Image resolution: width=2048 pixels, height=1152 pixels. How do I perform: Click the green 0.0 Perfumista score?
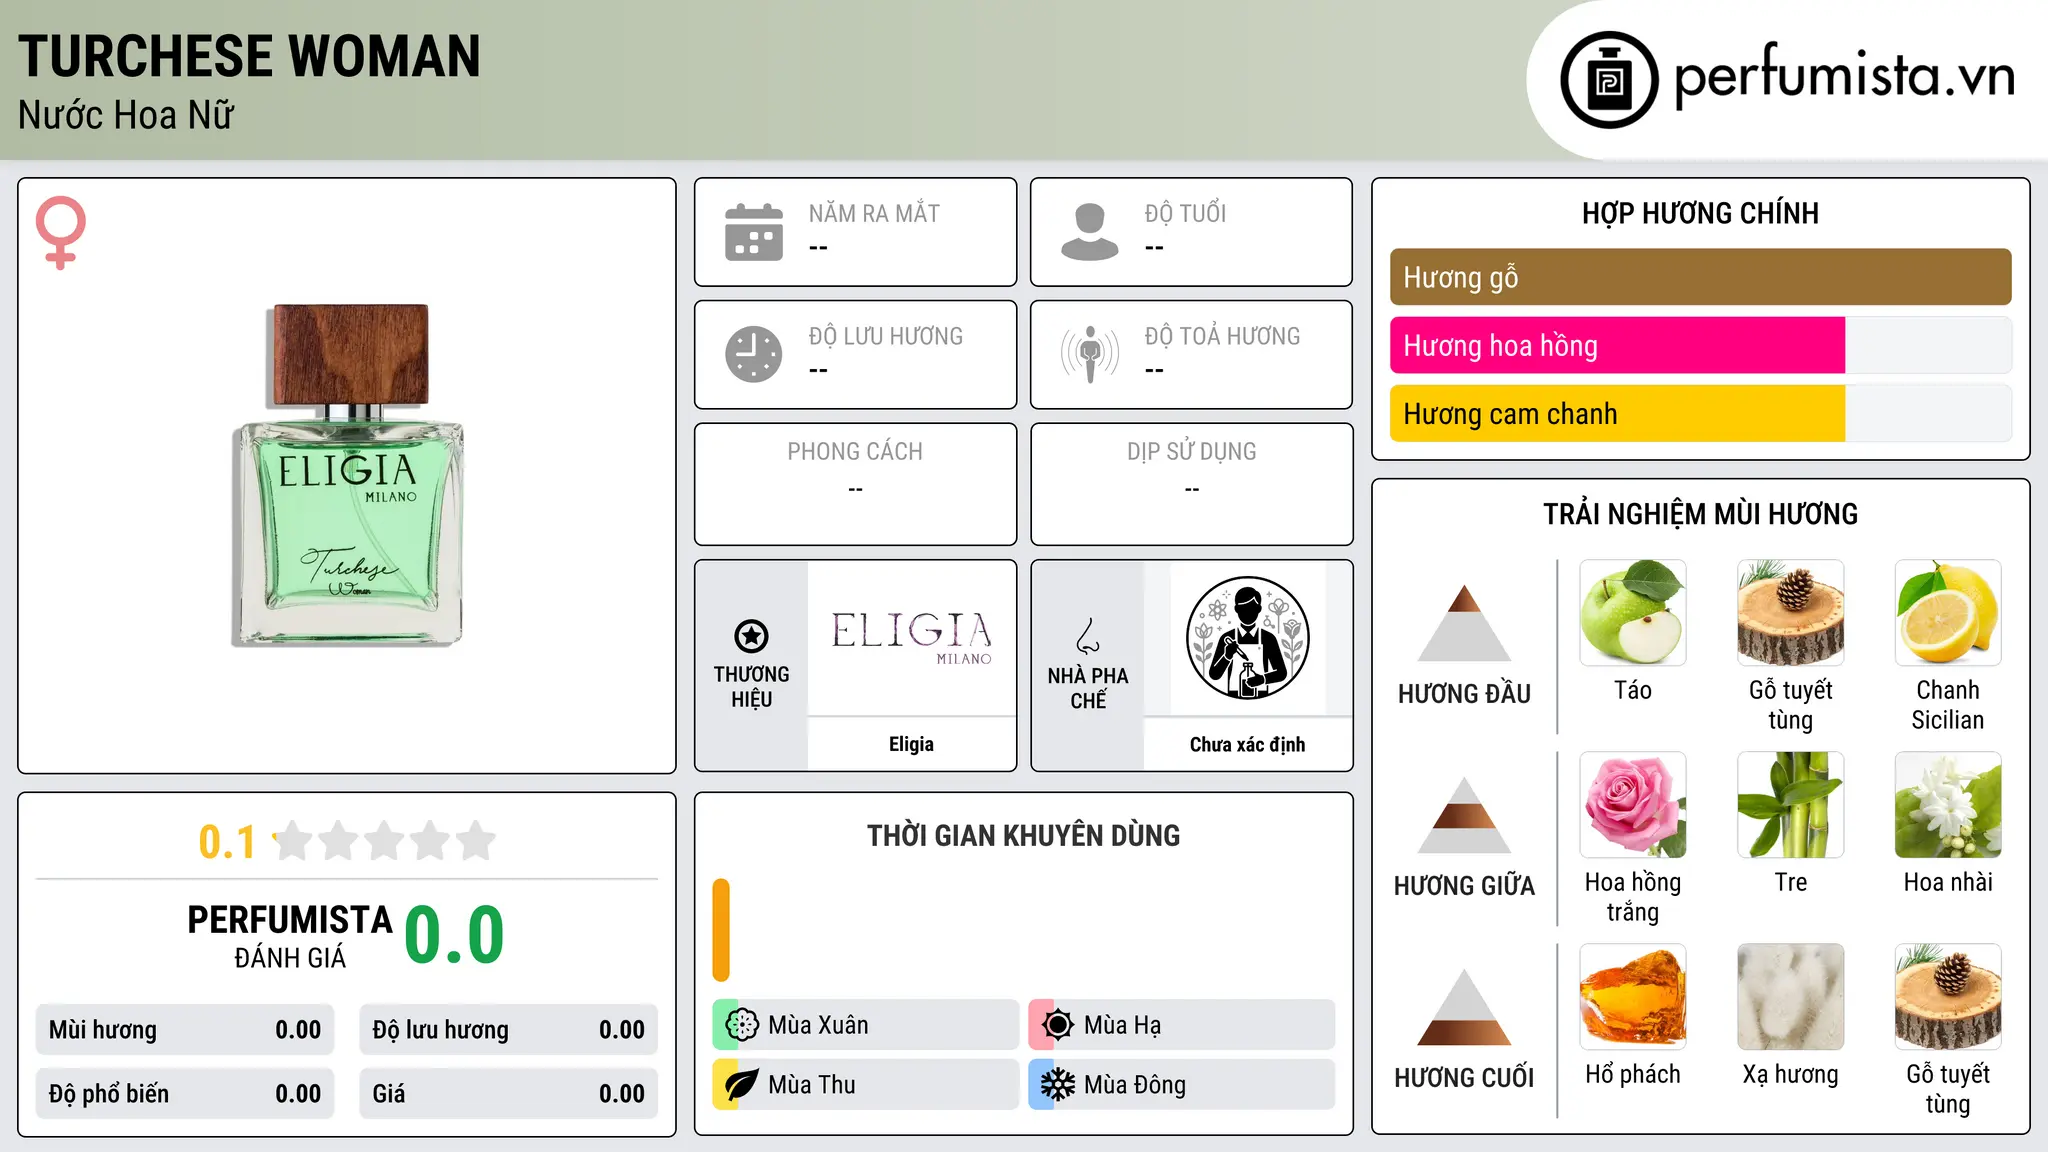tap(454, 935)
